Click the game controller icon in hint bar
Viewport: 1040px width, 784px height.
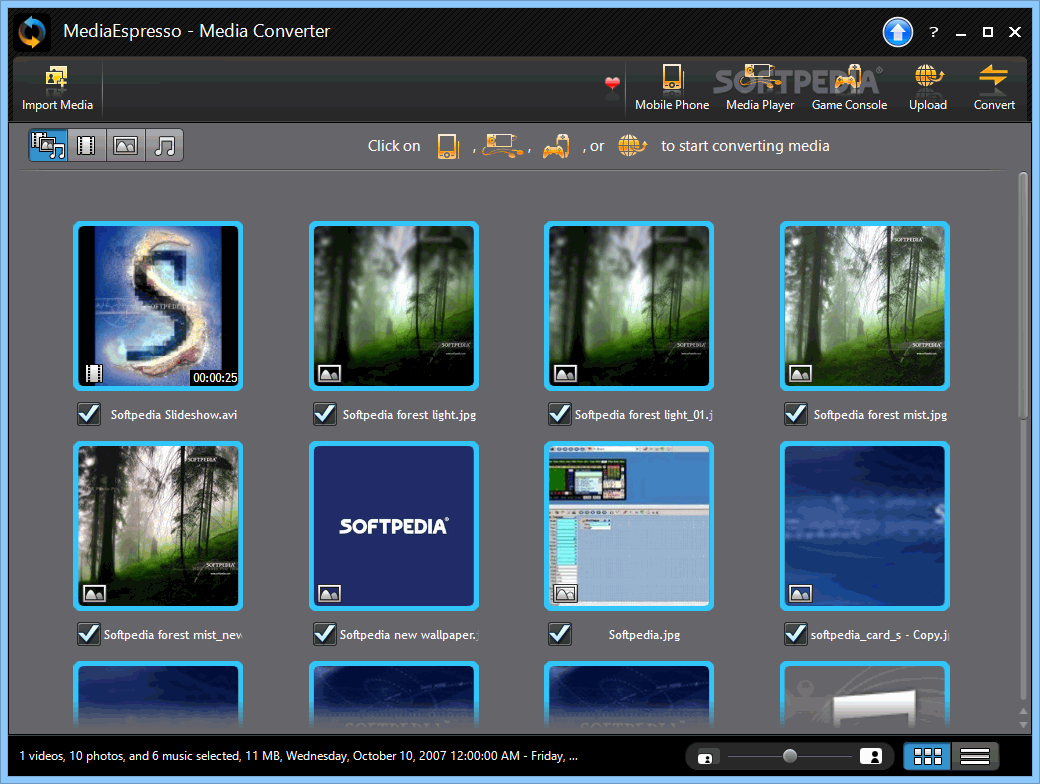point(556,146)
